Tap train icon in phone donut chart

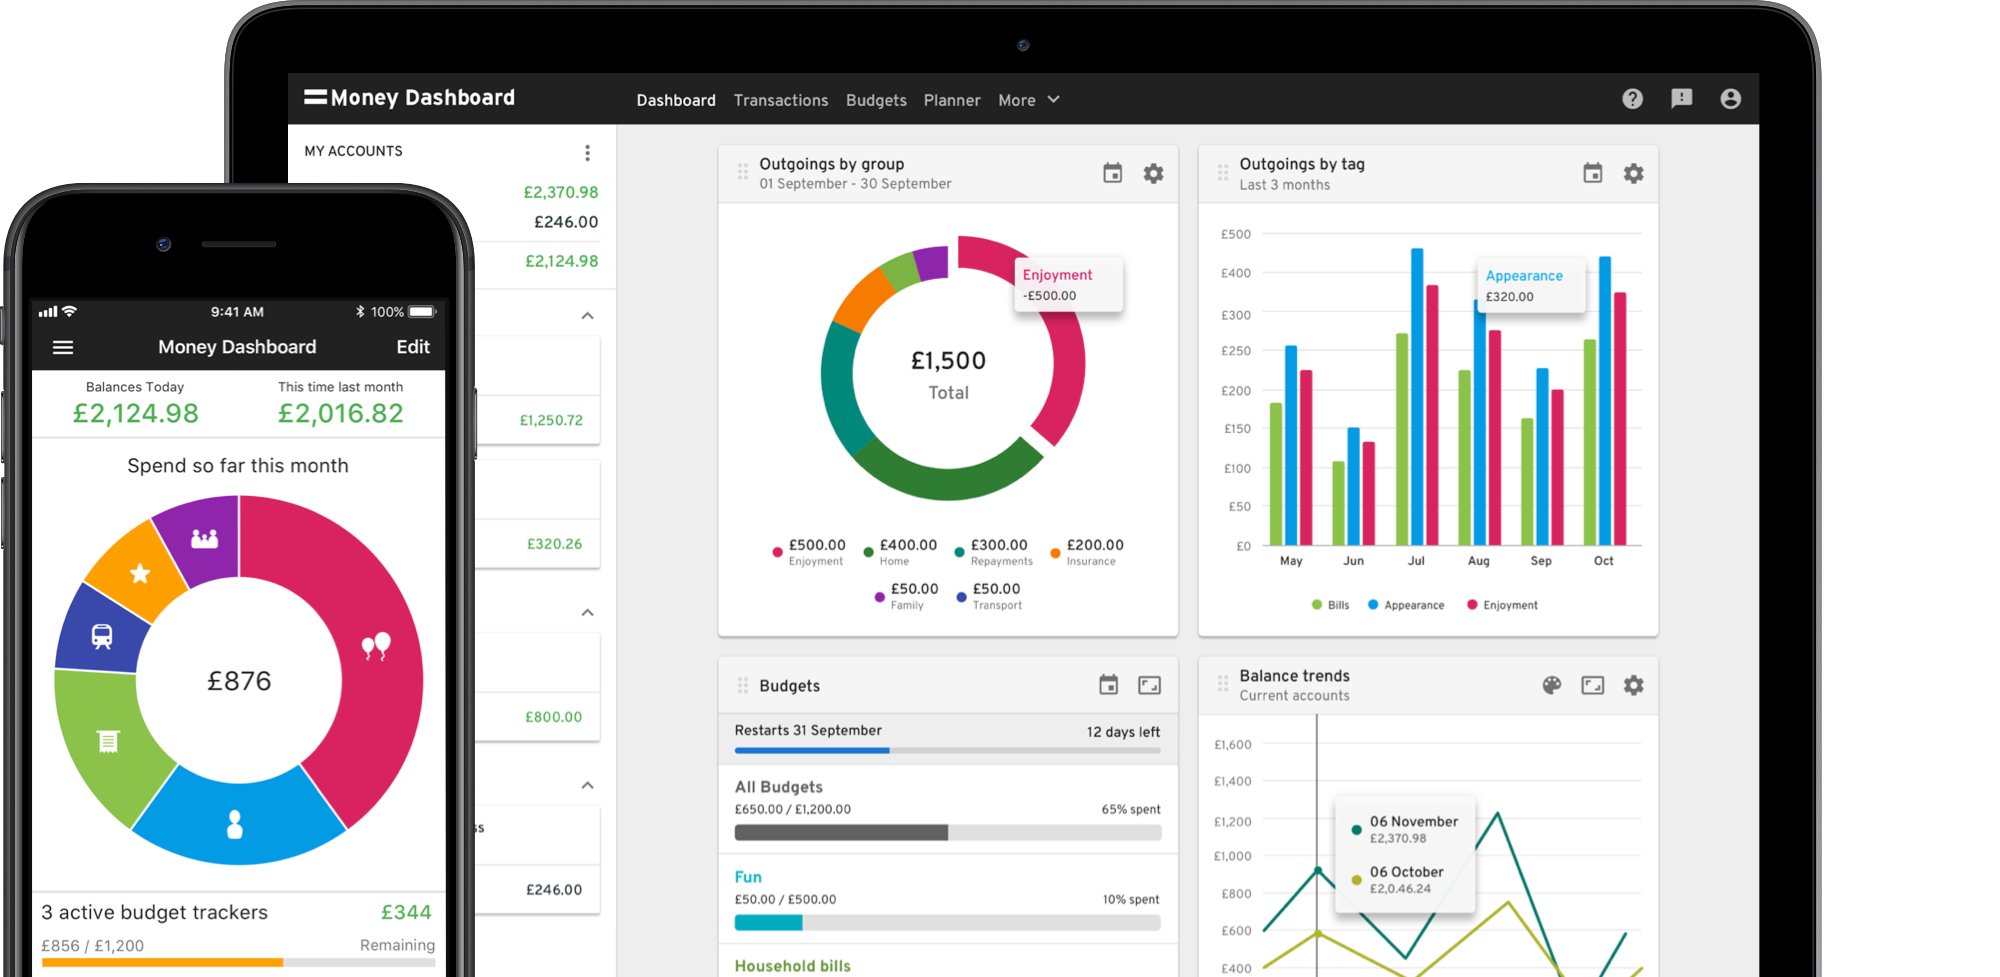[102, 637]
